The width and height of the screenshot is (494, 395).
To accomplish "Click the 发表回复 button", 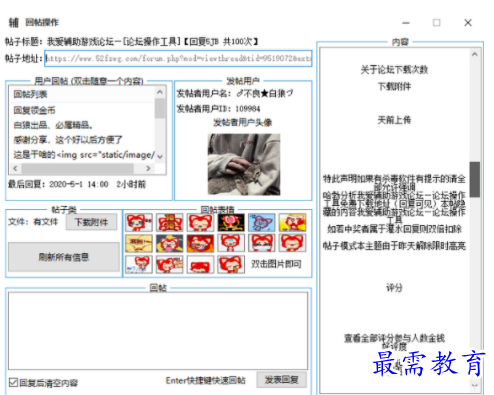I will 282,380.
